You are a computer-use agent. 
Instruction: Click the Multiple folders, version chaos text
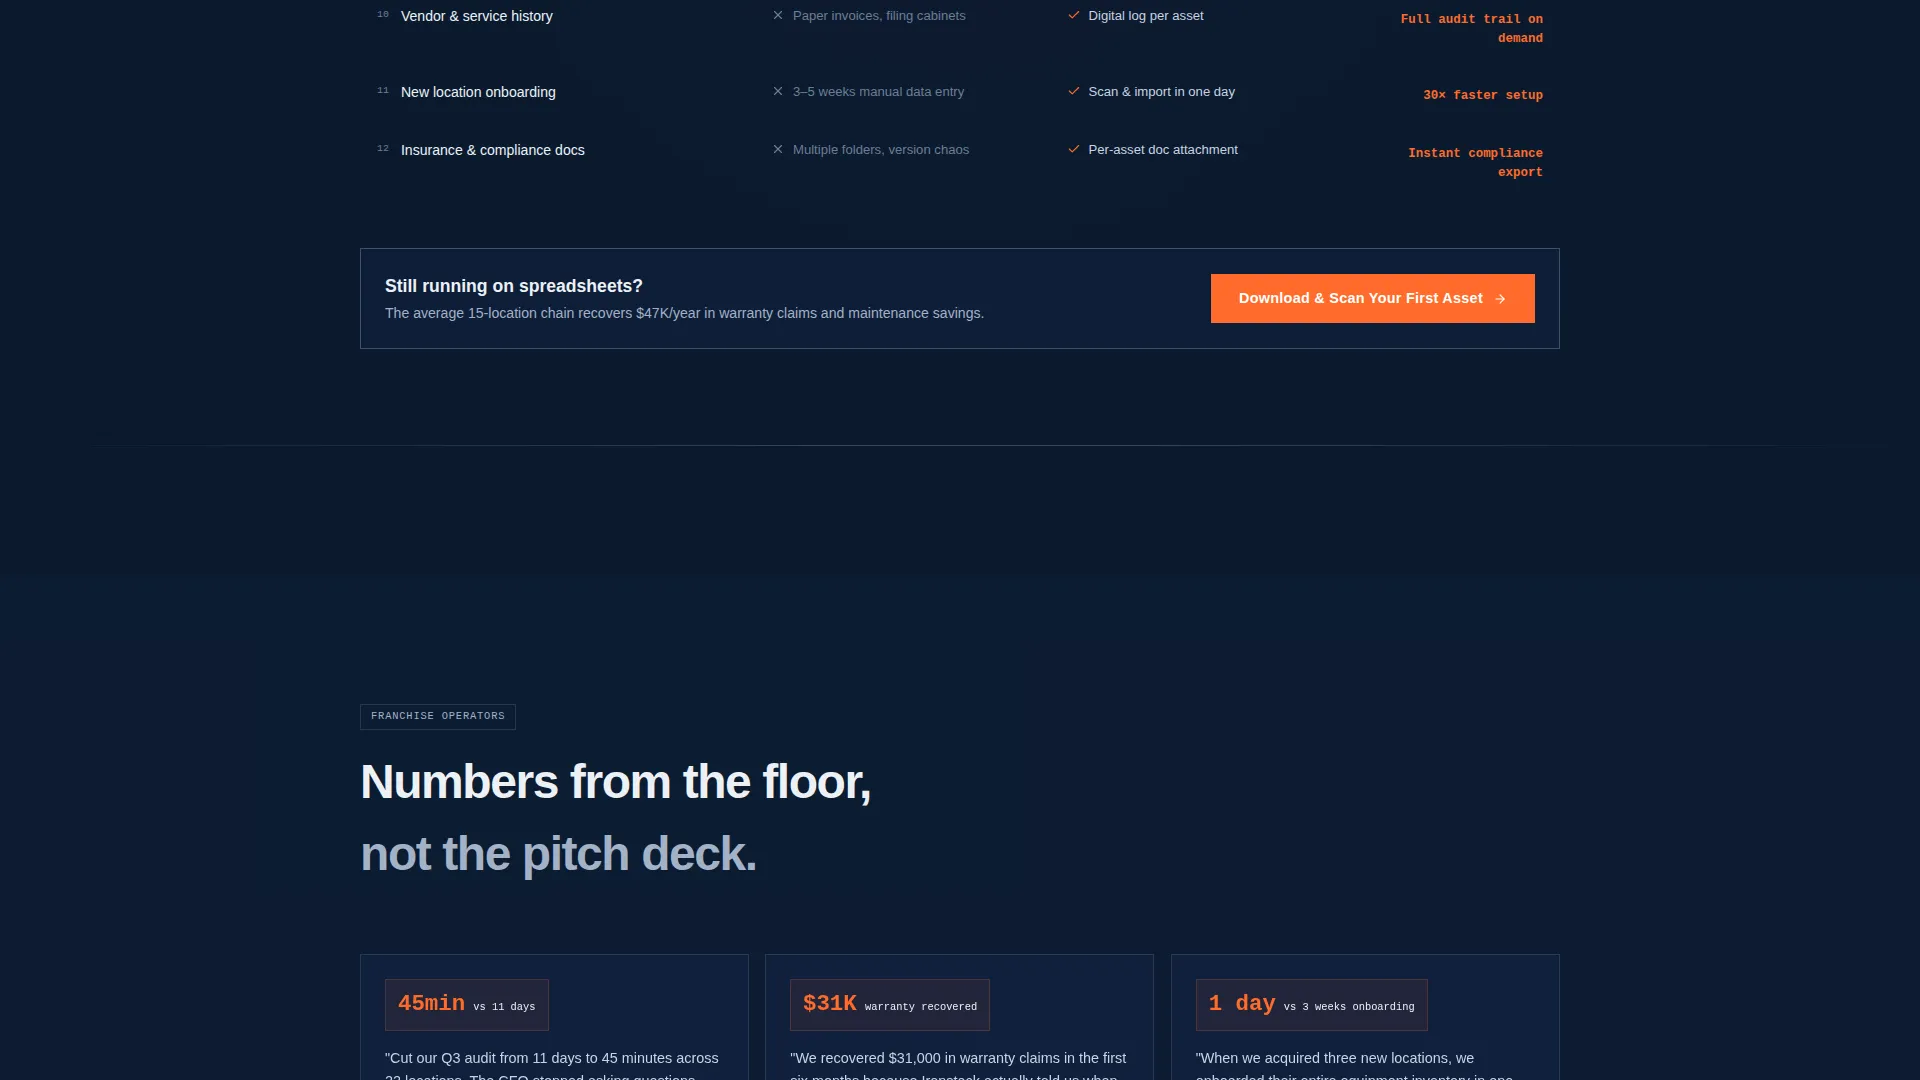coord(881,150)
